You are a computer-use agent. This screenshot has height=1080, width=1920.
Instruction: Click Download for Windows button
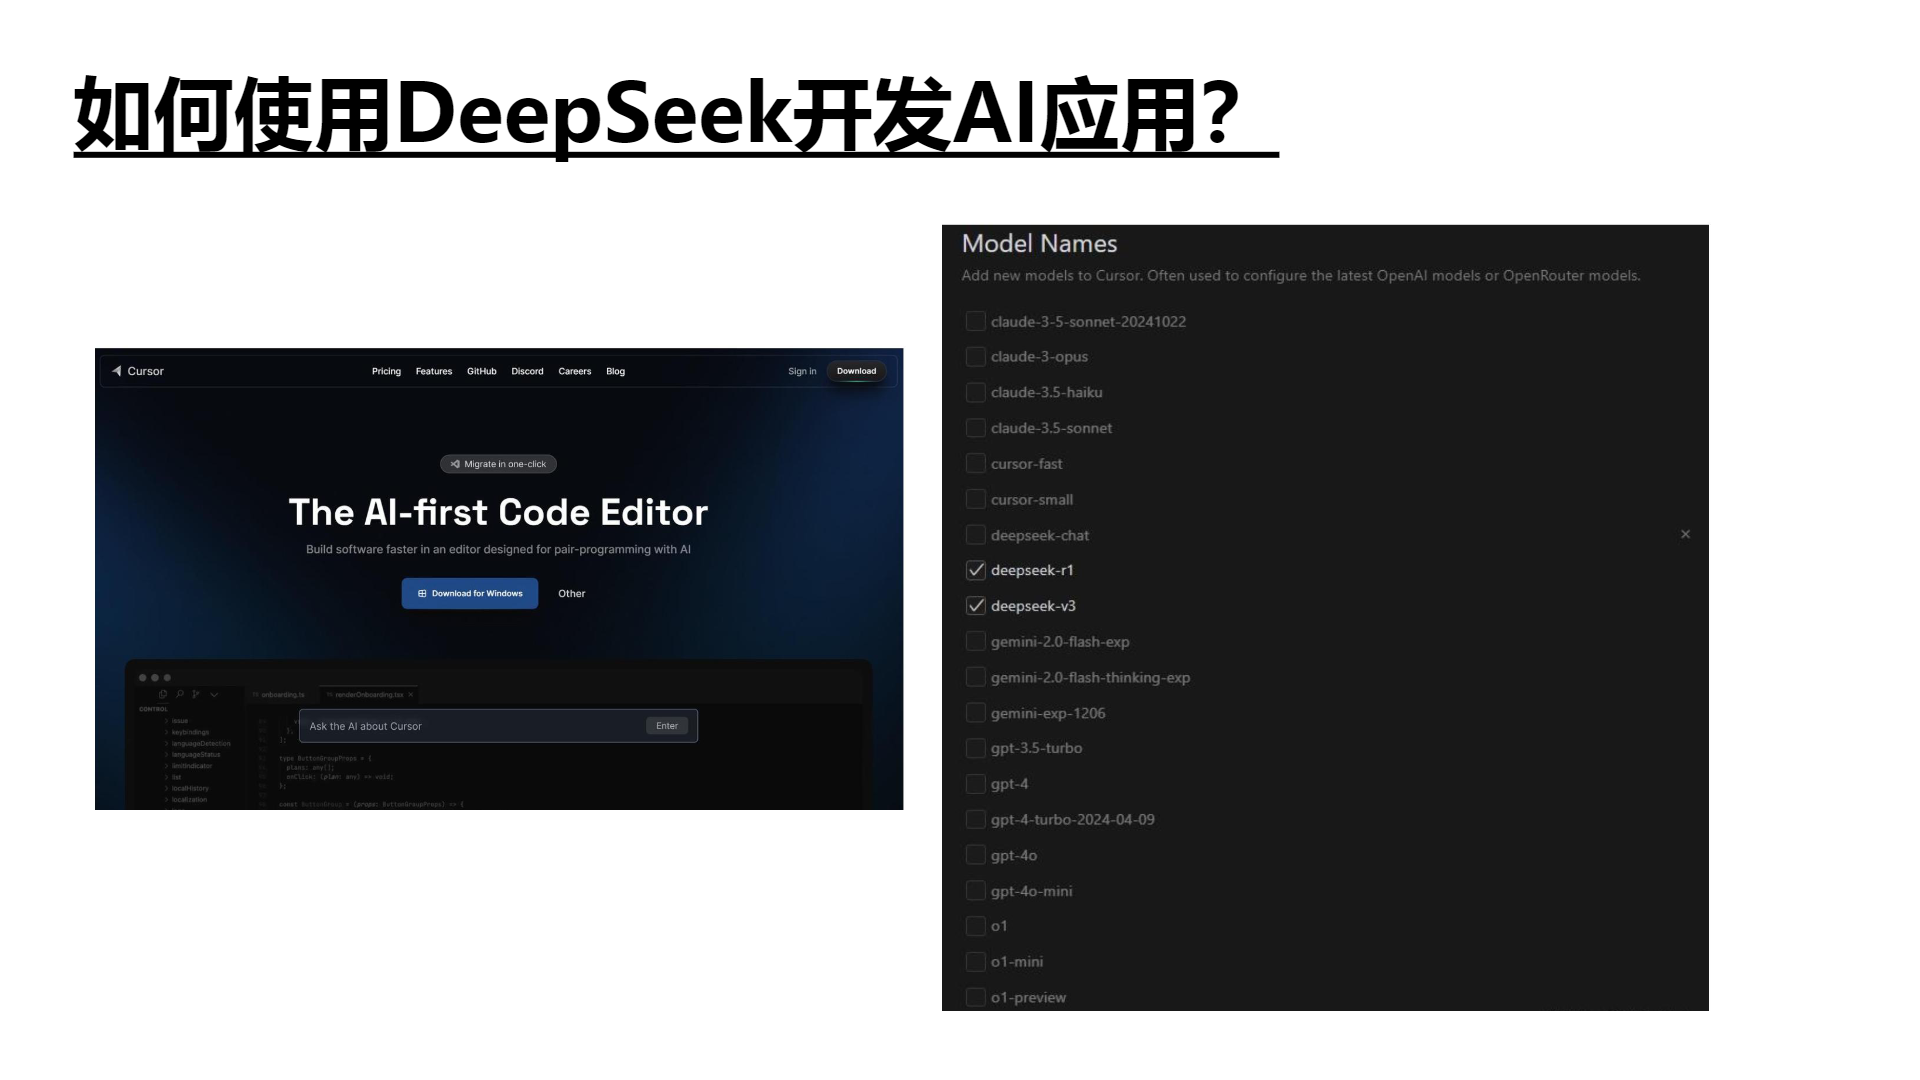(x=470, y=593)
